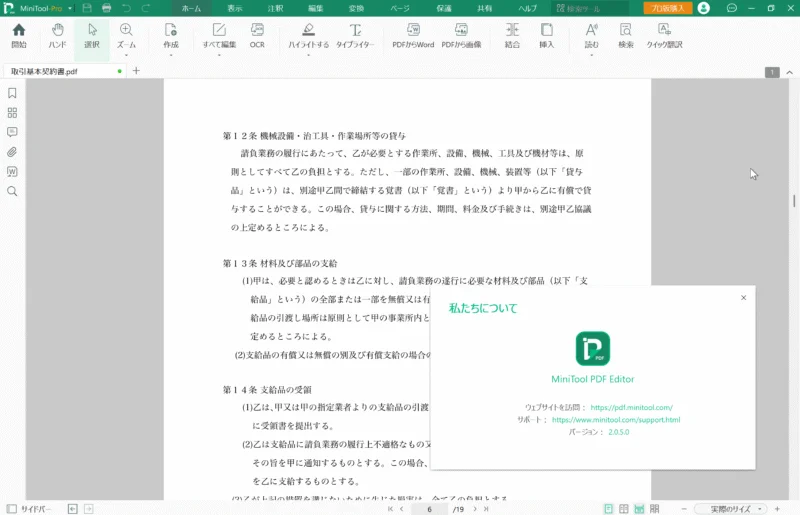Viewport: 800px width, 515px height.
Task: Collapse the ribbon with the chevron
Action: (789, 72)
